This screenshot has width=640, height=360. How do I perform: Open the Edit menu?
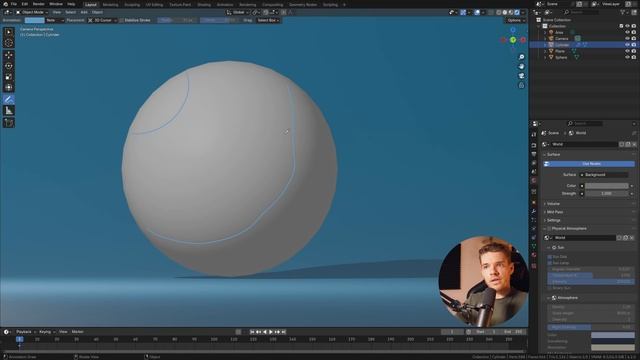click(x=24, y=4)
